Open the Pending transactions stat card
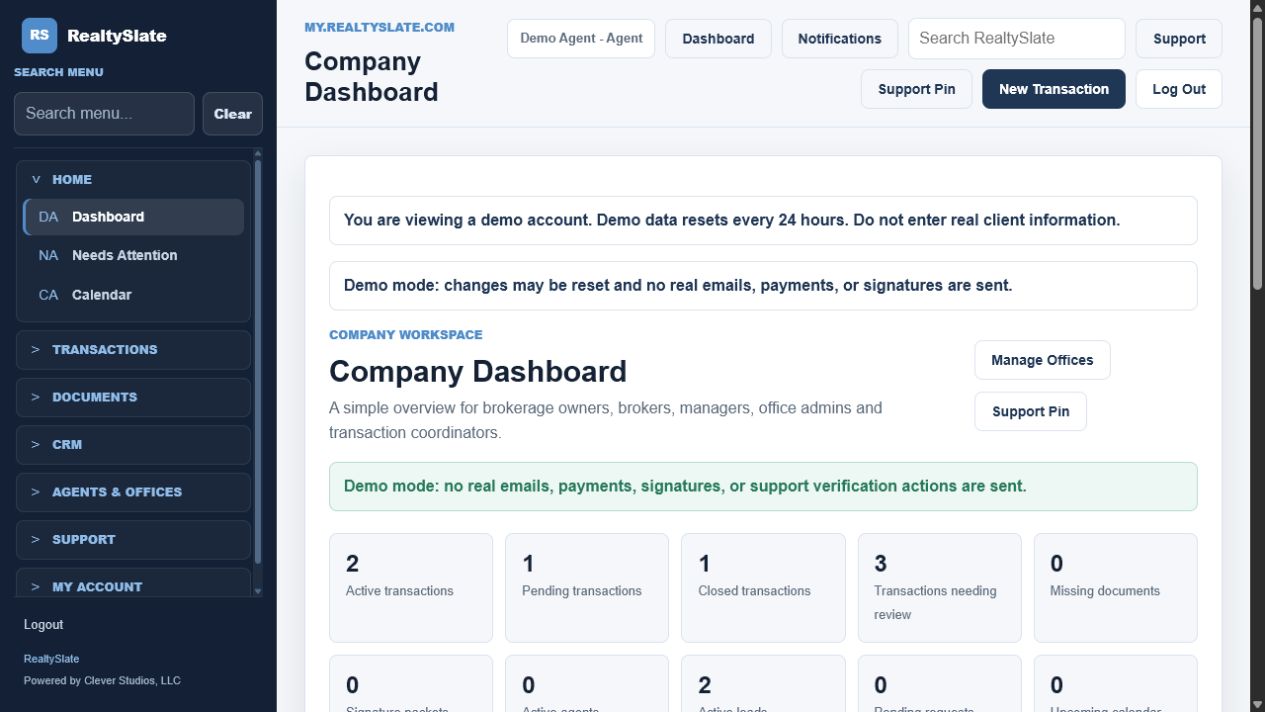1265x712 pixels. [587, 588]
